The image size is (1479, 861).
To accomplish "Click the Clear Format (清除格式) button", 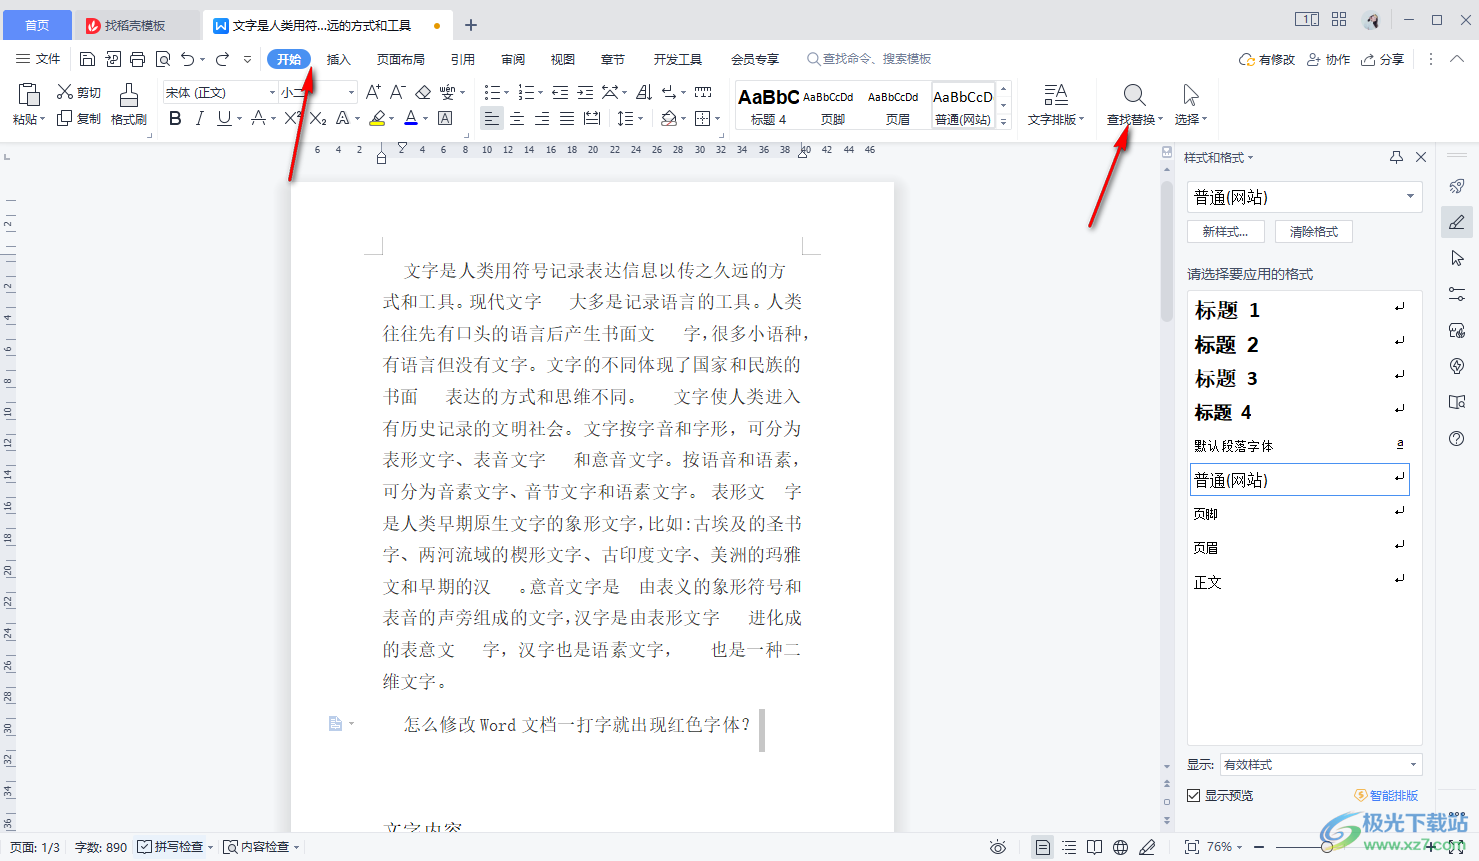I will pyautogui.click(x=1314, y=231).
